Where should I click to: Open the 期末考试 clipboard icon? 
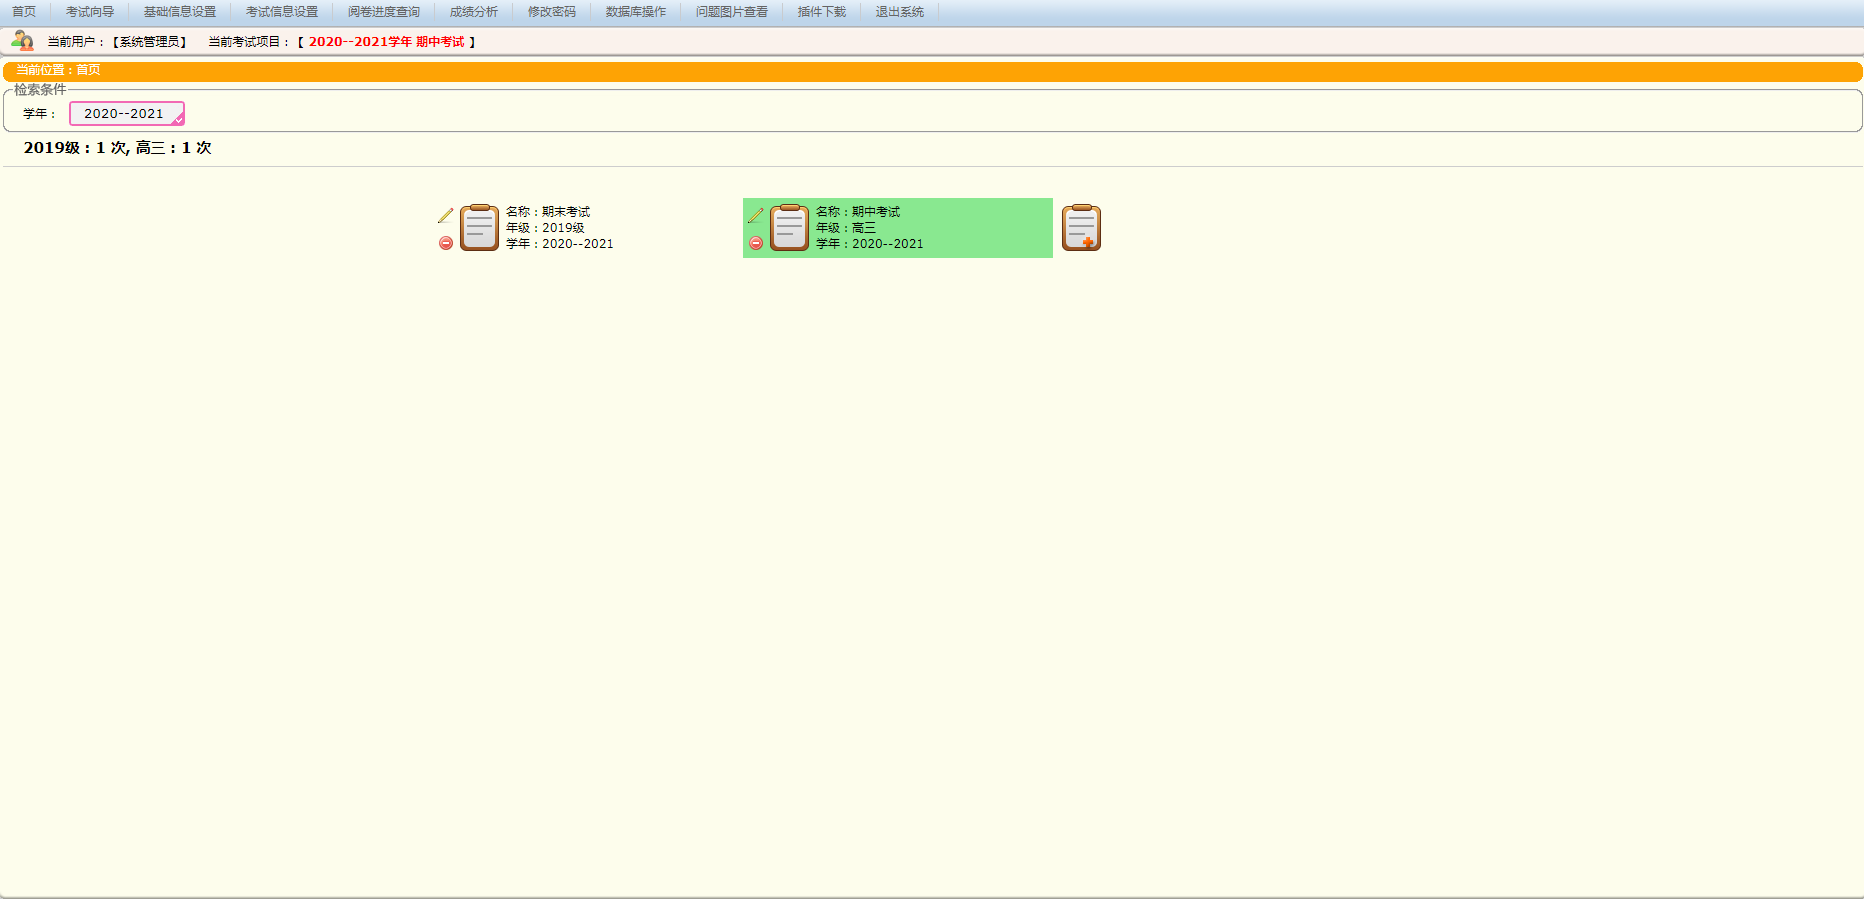[x=479, y=228]
